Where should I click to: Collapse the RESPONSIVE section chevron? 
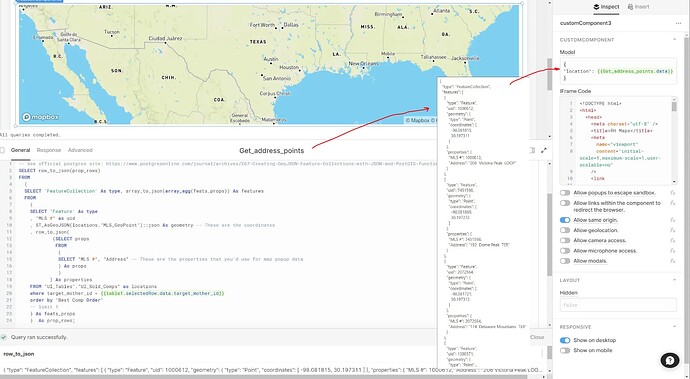tap(675, 327)
